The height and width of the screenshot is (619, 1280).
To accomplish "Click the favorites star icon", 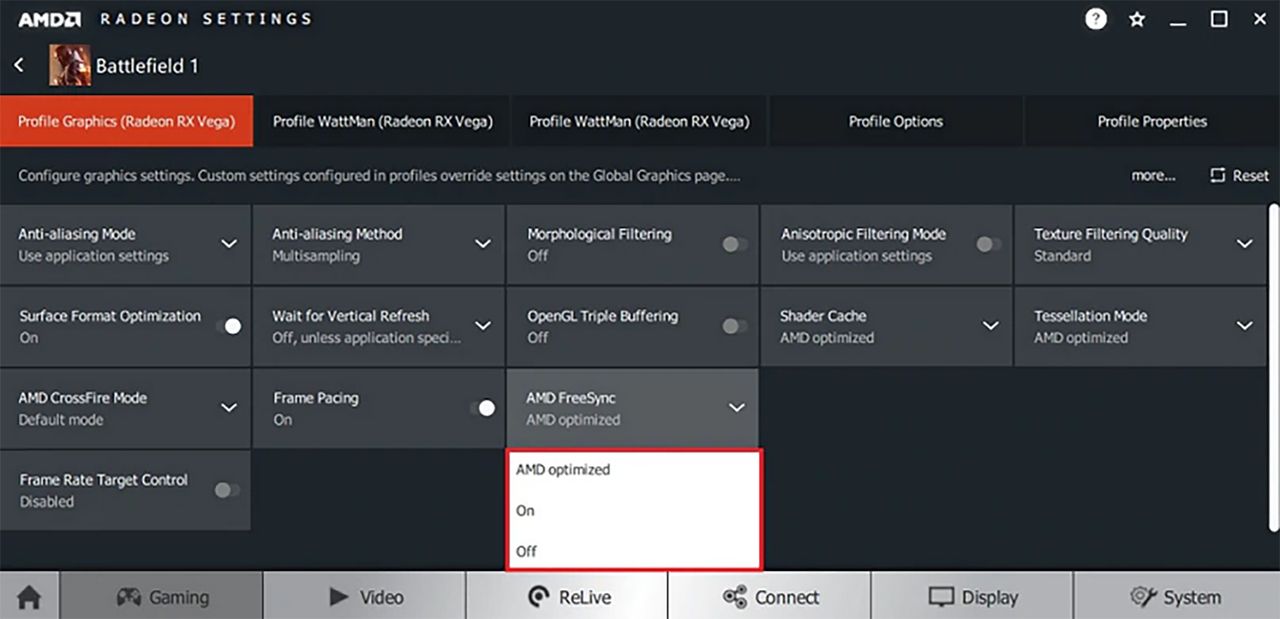I will [1137, 19].
